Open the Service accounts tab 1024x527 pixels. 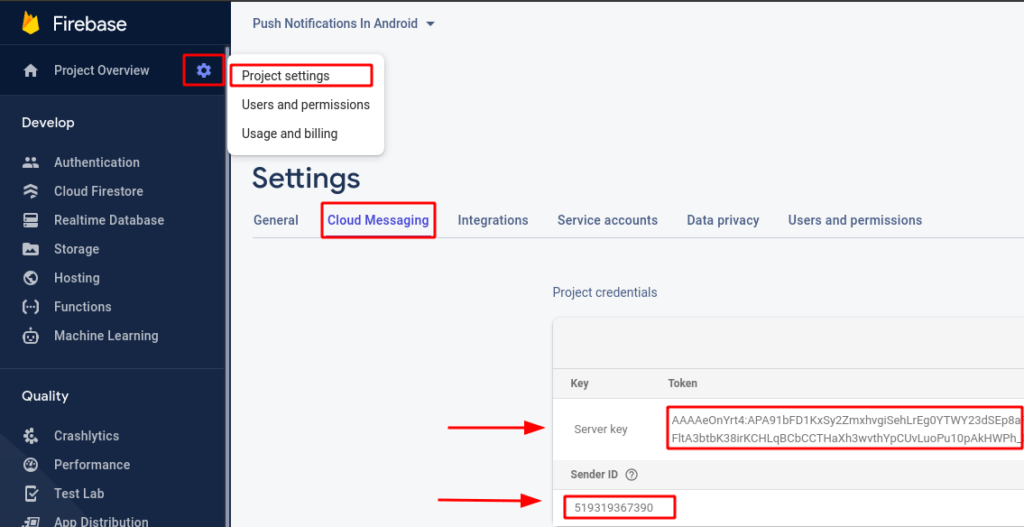(607, 220)
